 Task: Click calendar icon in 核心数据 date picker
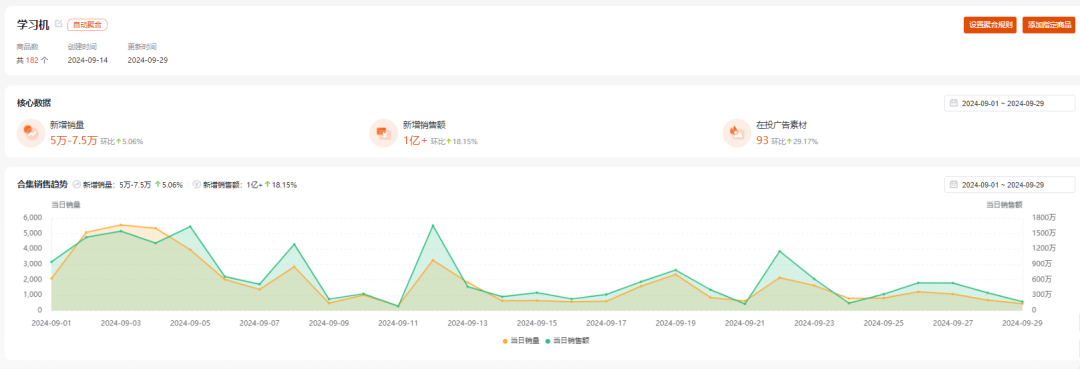coord(954,103)
